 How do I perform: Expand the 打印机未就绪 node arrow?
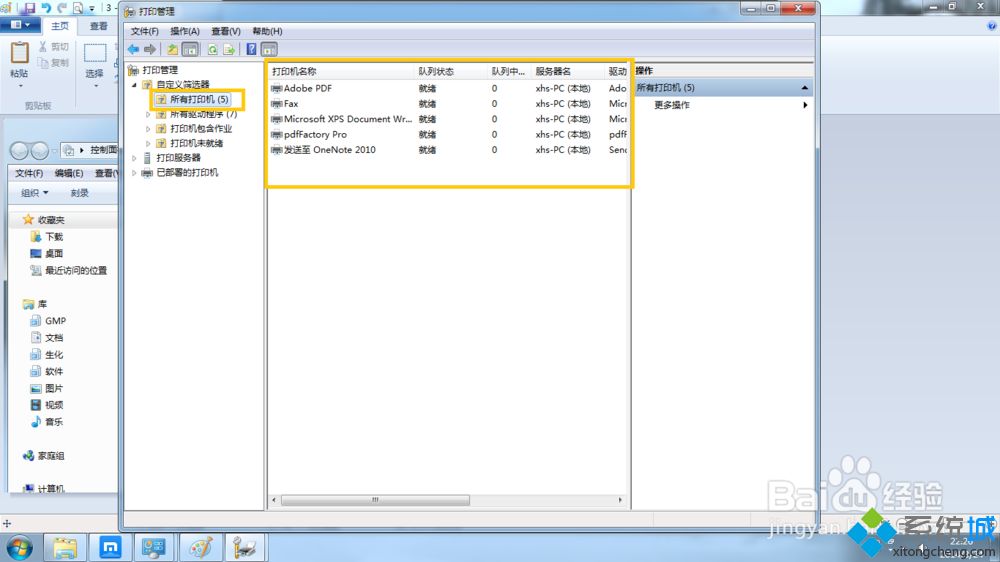[x=148, y=144]
